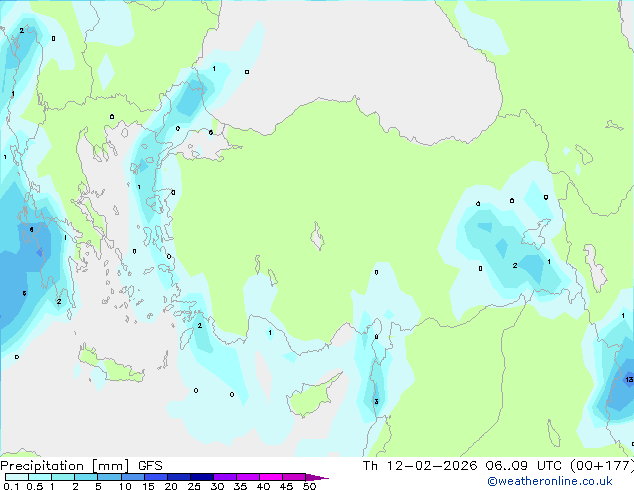This screenshot has width=634, height=490.
Task: Pick legend swatch between 2 and 5
Action: 86,477
